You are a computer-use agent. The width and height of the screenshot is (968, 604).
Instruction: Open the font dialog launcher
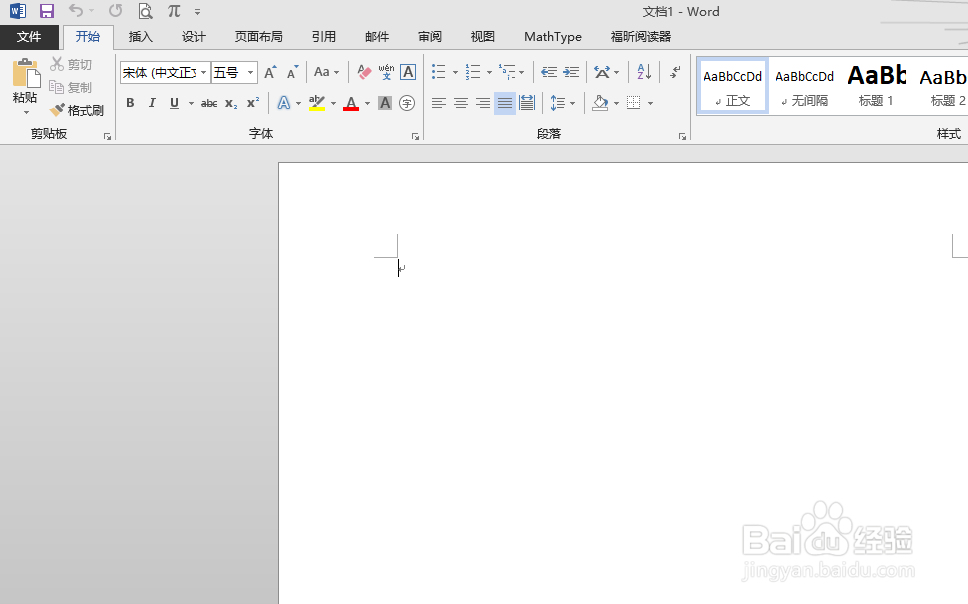point(415,136)
